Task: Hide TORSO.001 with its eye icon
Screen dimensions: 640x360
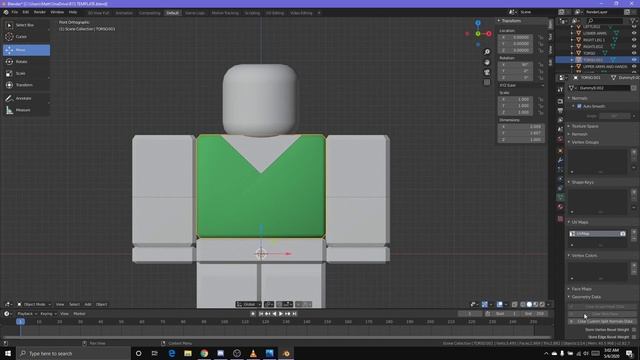Action: coord(634,60)
